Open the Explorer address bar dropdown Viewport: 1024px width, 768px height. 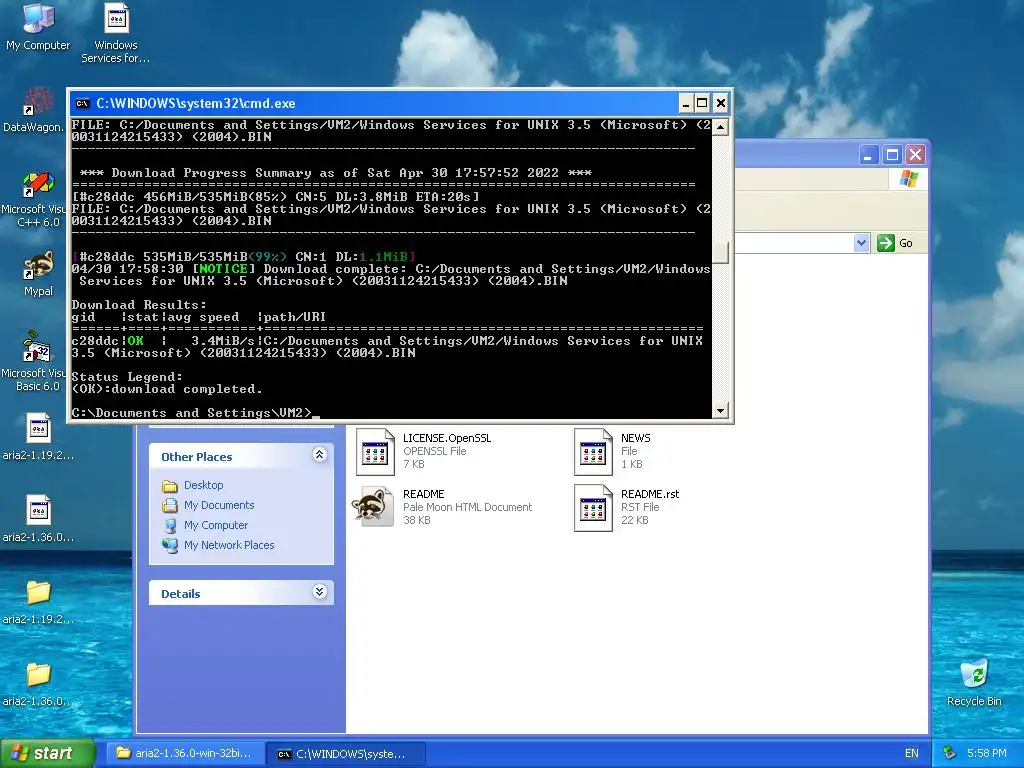tap(861, 243)
